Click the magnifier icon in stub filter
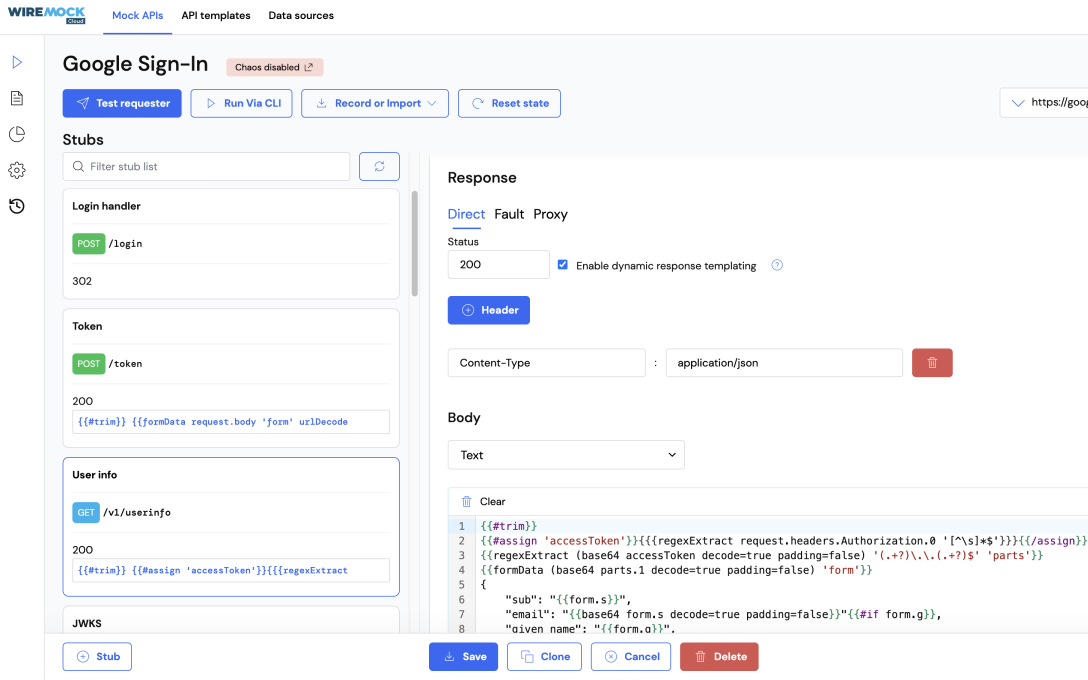This screenshot has height=680, width=1088. click(78, 167)
